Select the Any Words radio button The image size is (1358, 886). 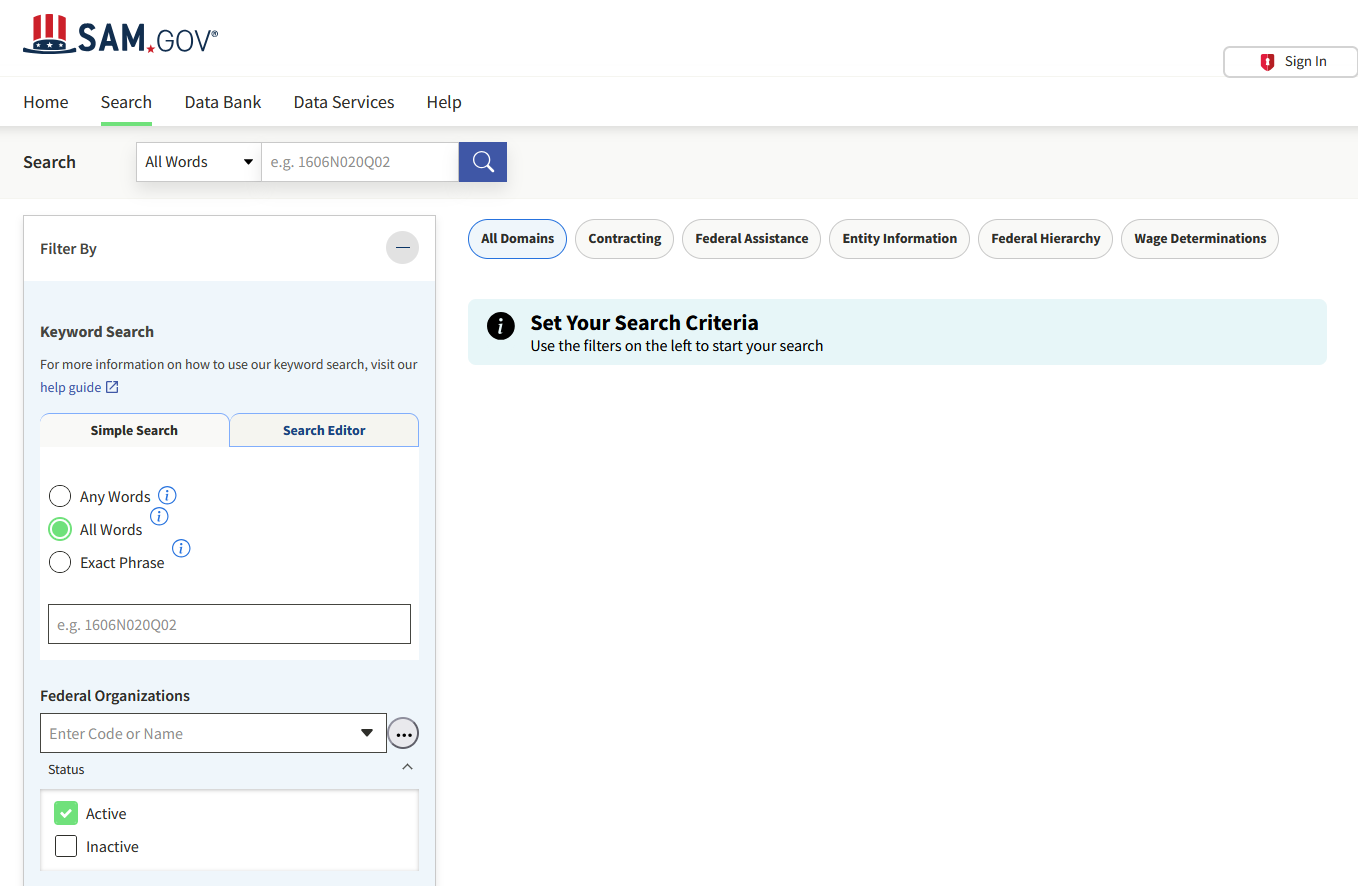60,496
